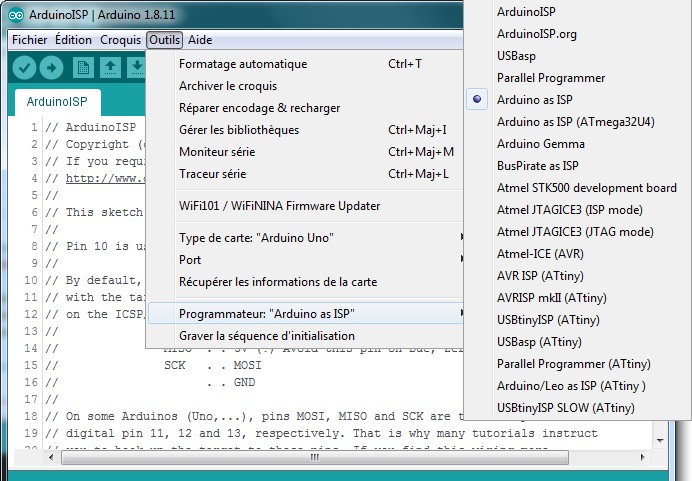The width and height of the screenshot is (692, 481).
Task: Close the Outils menu
Action: 164,40
